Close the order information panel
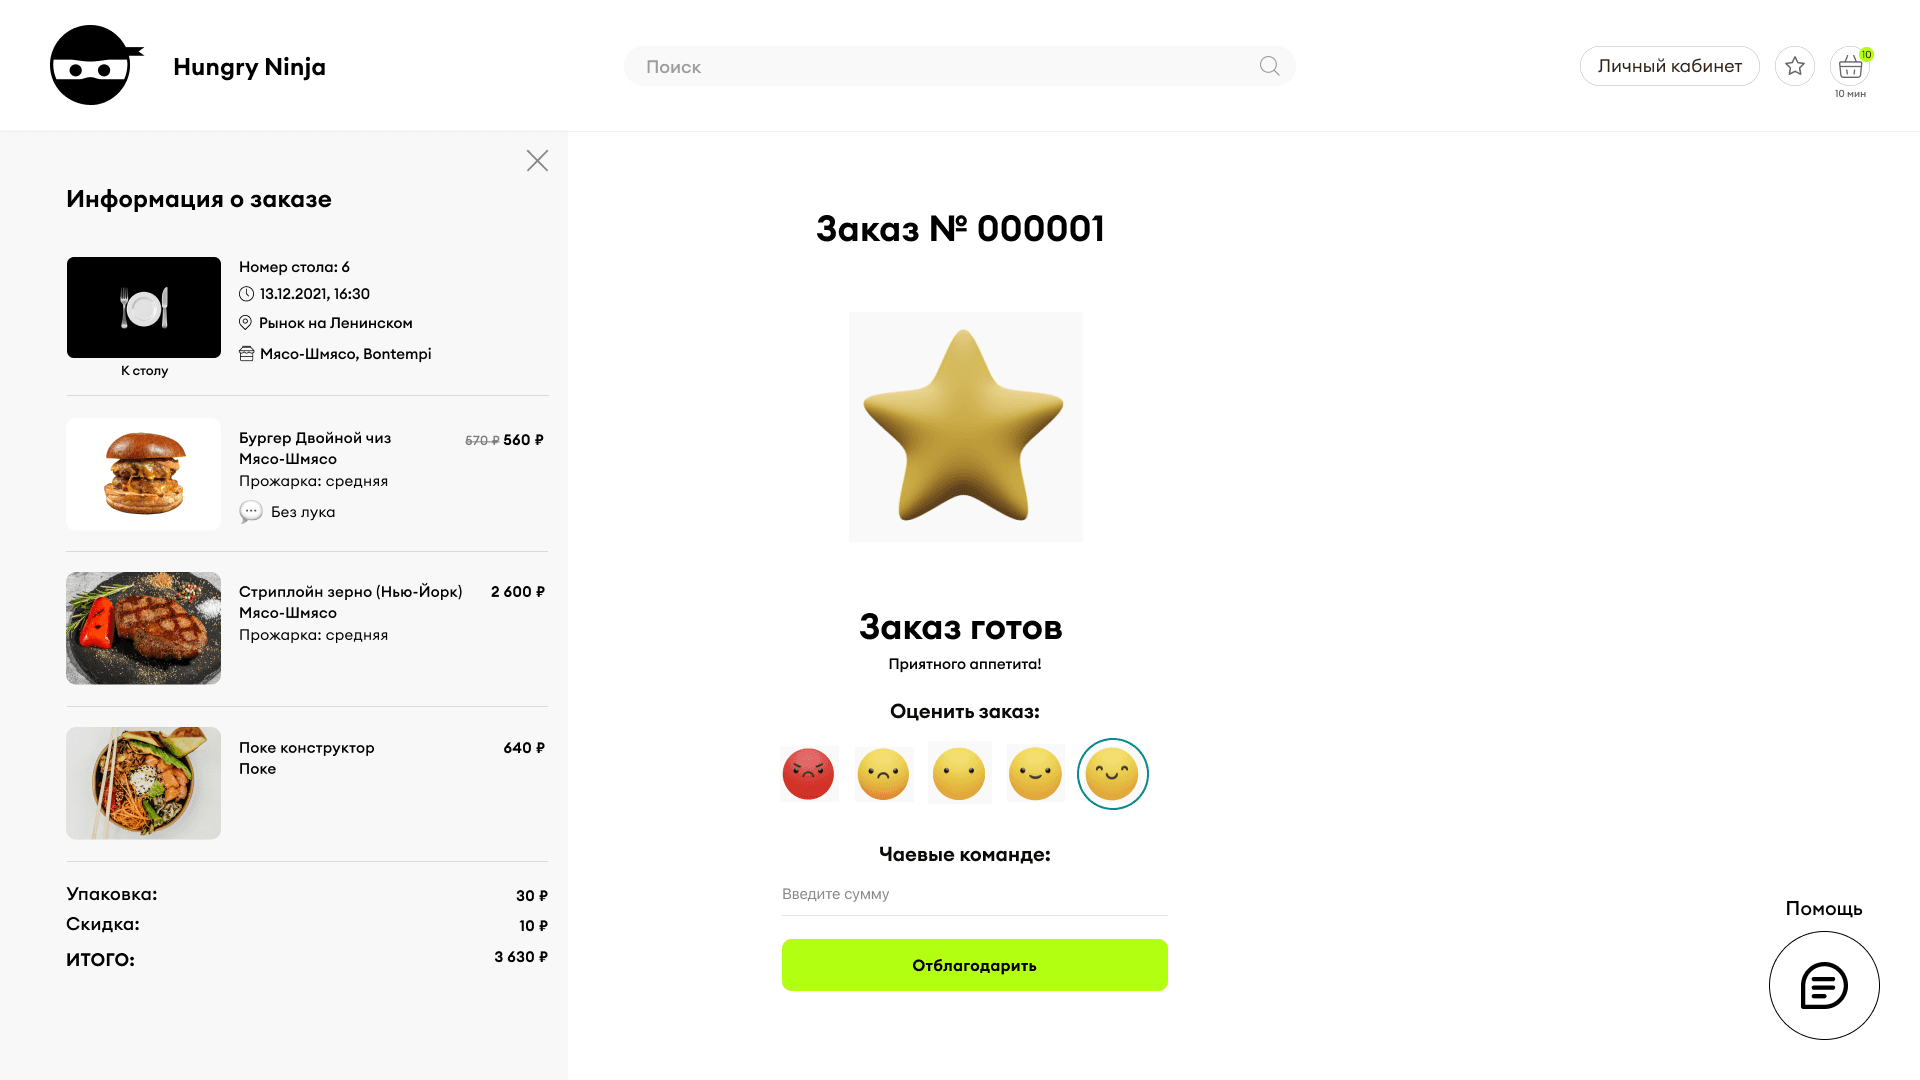Screen dimensions: 1920x1080 pos(537,161)
